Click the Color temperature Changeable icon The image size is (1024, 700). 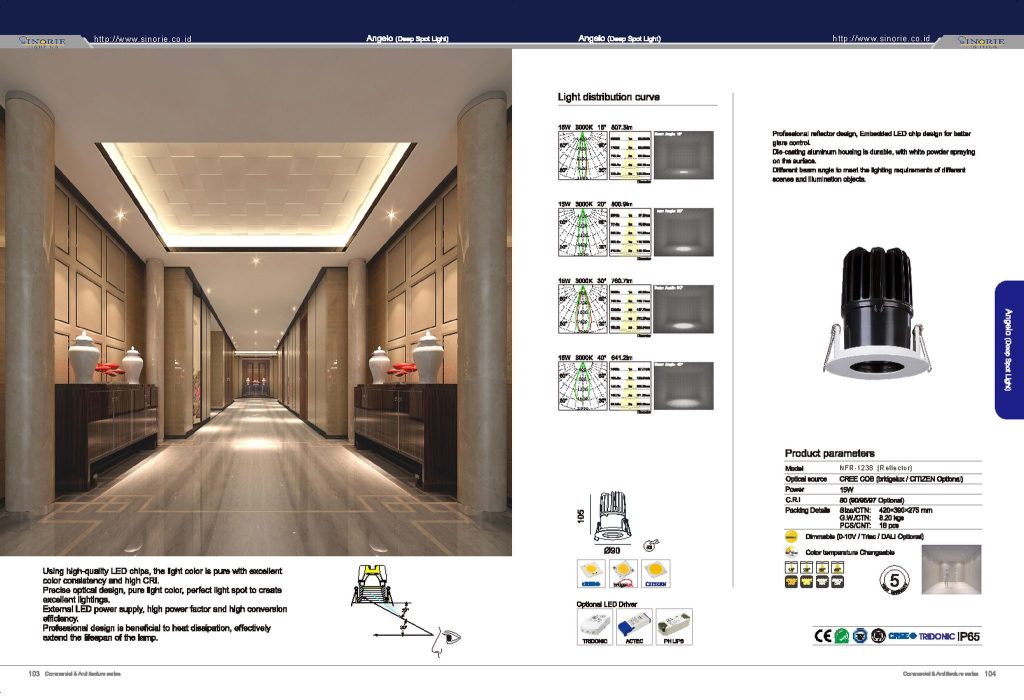click(791, 551)
